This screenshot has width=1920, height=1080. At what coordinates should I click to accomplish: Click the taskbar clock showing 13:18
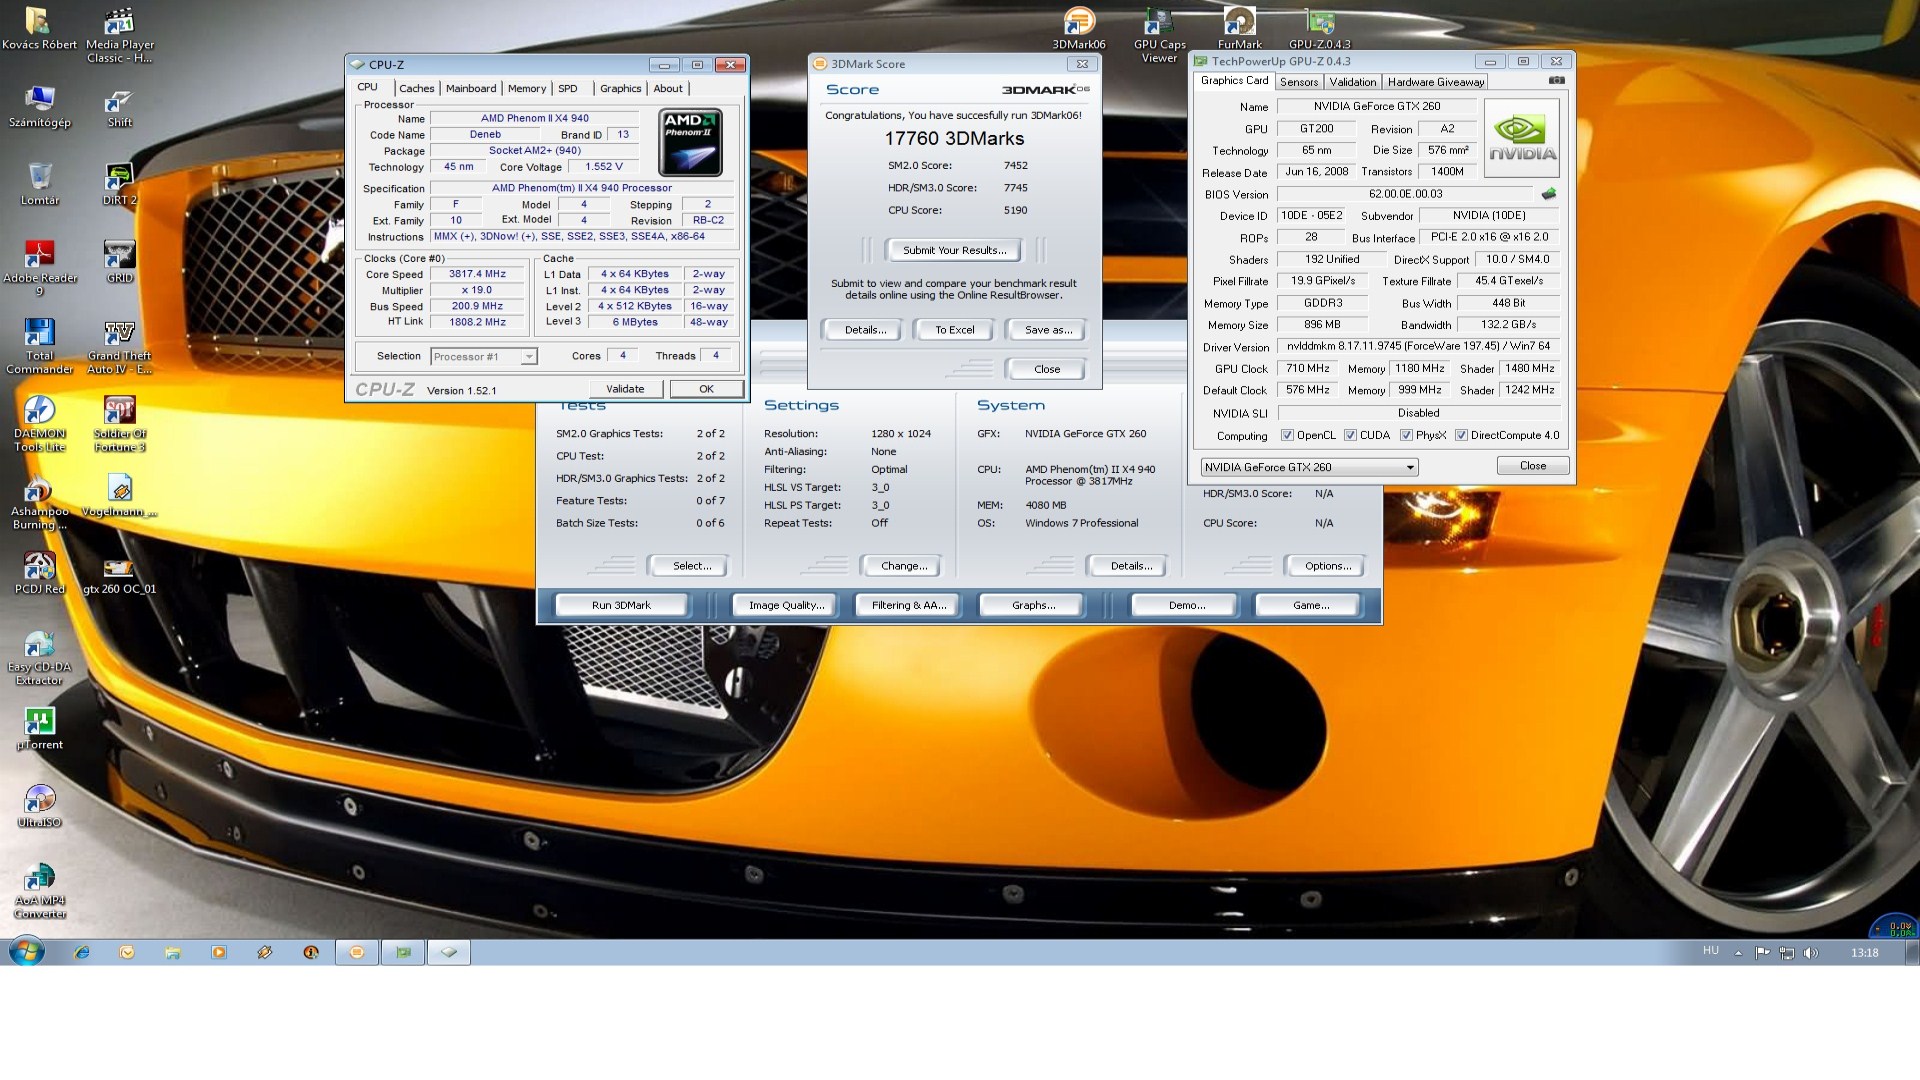1864,953
